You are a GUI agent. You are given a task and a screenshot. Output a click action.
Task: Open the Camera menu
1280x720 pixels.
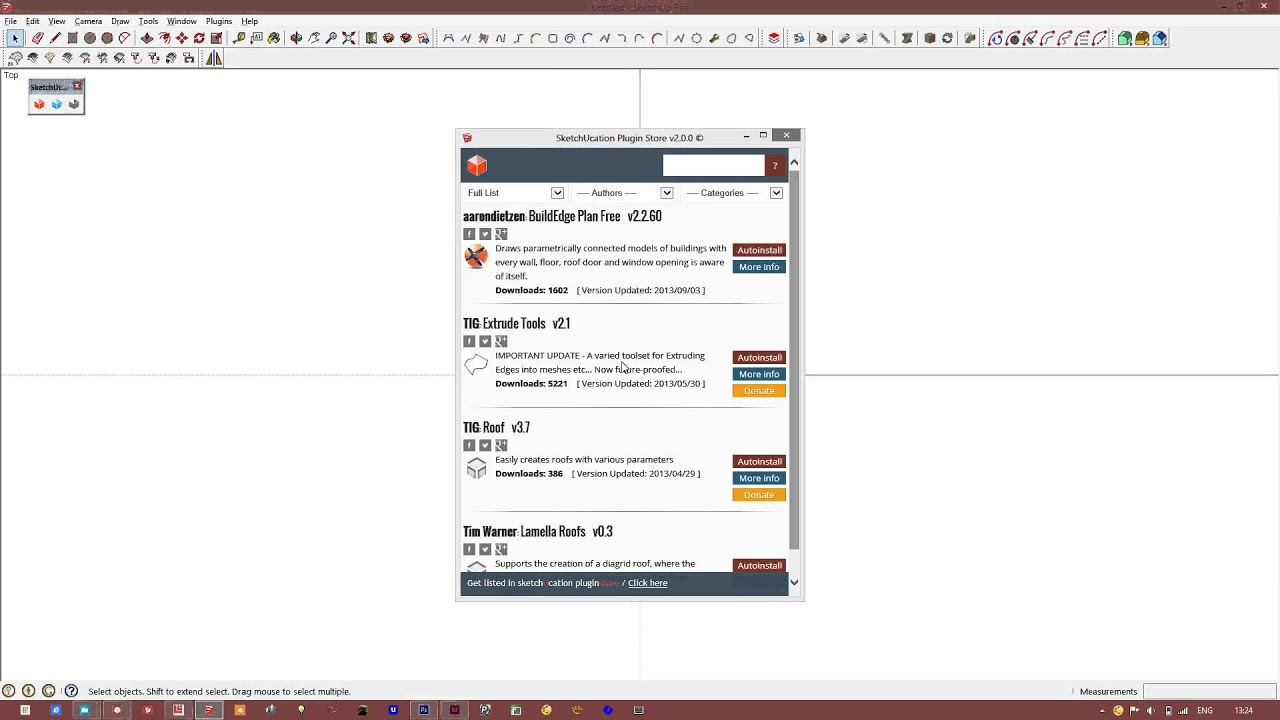(x=88, y=21)
